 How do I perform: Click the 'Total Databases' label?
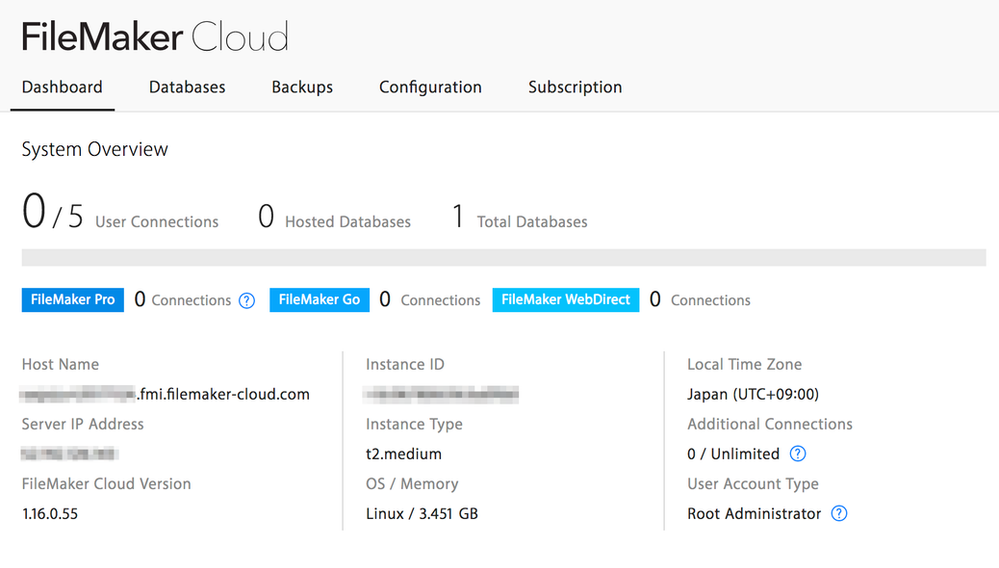tap(532, 222)
